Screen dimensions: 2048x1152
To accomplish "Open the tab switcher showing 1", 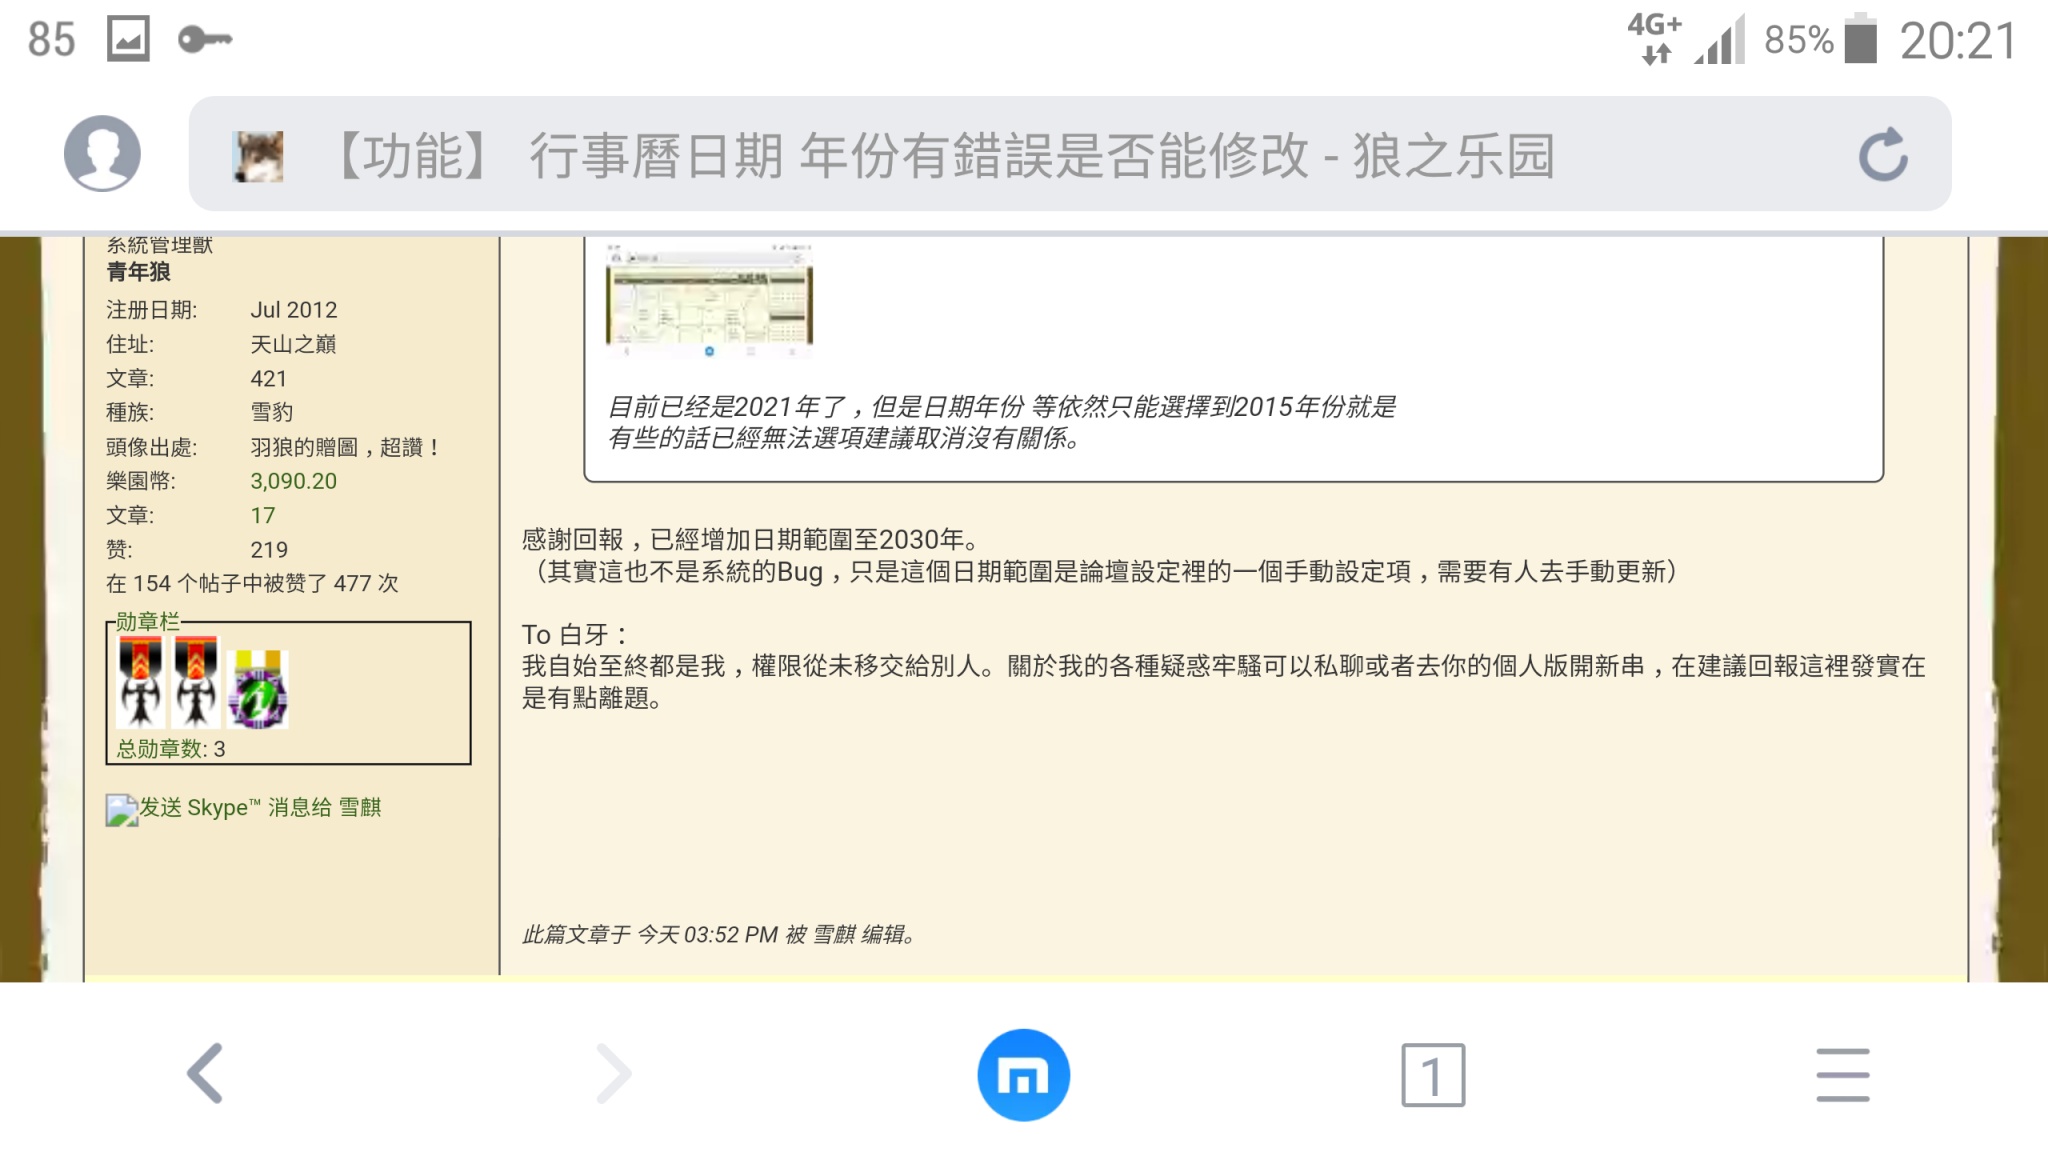I will tap(1432, 1075).
